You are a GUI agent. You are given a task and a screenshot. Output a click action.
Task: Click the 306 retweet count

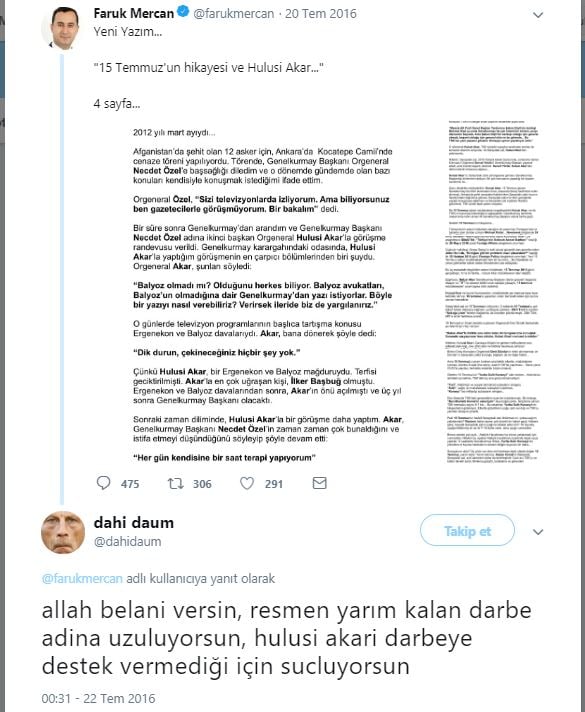202,484
